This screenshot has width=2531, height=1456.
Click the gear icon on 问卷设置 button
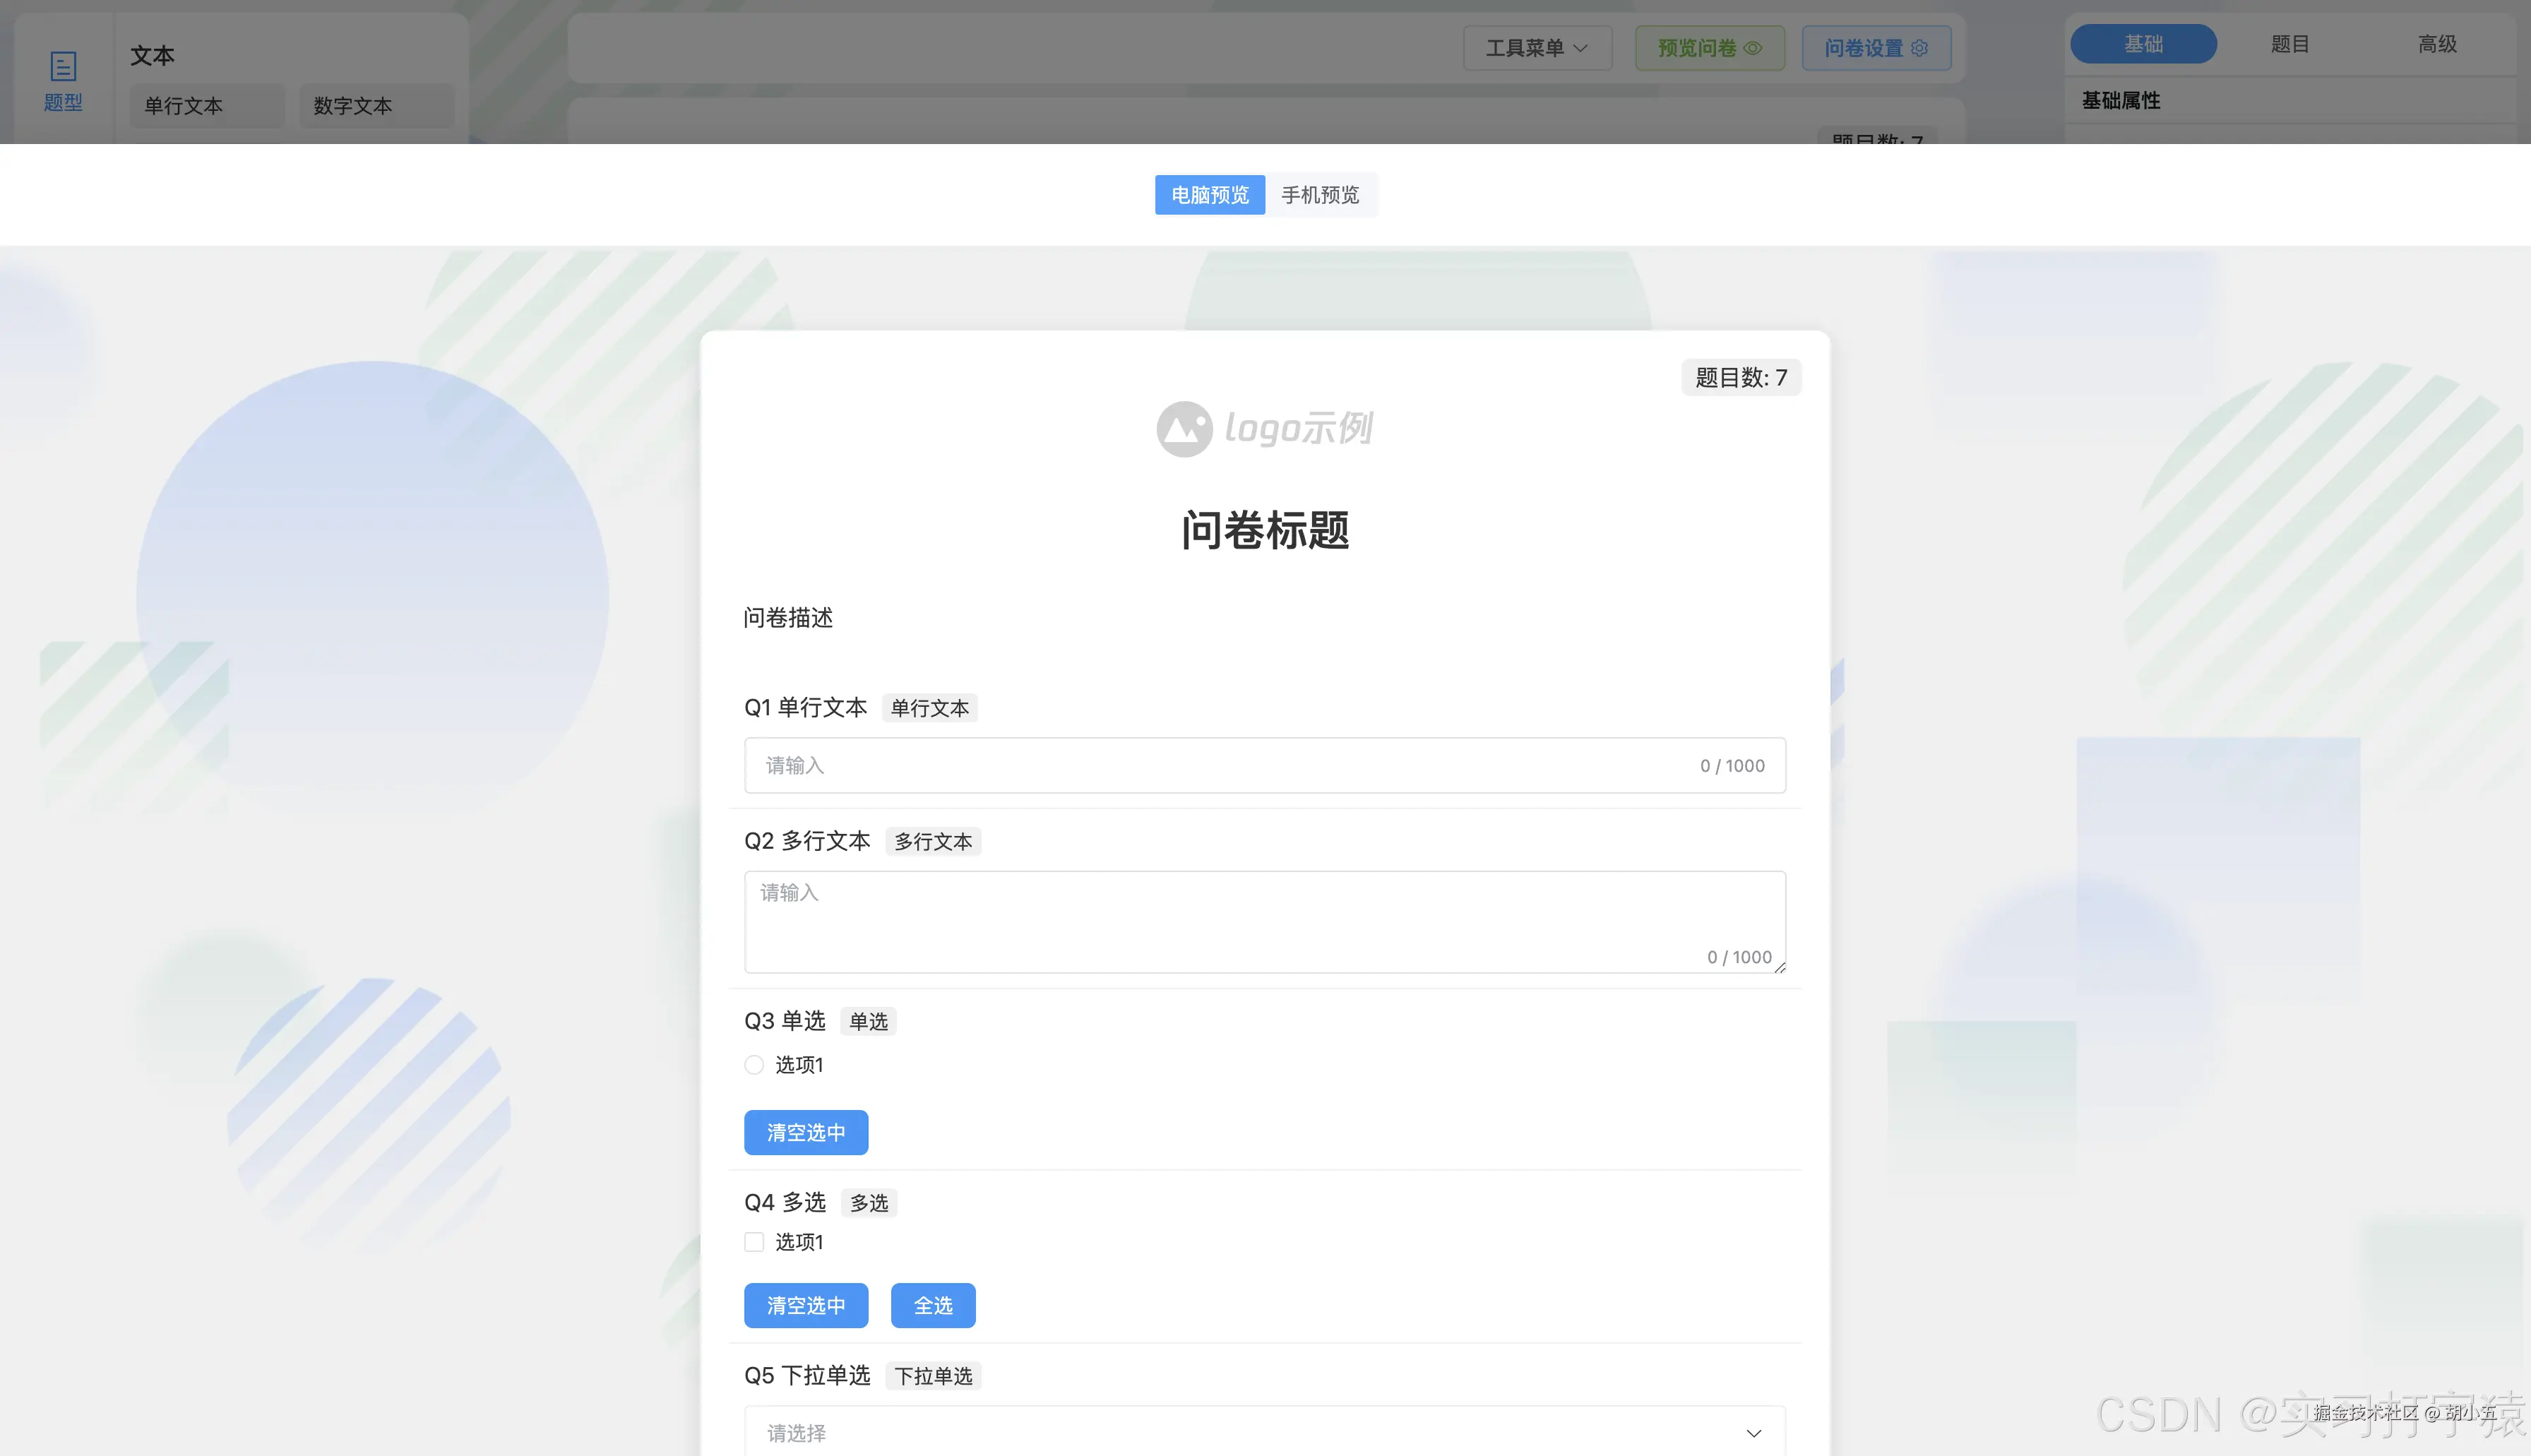[x=1919, y=47]
